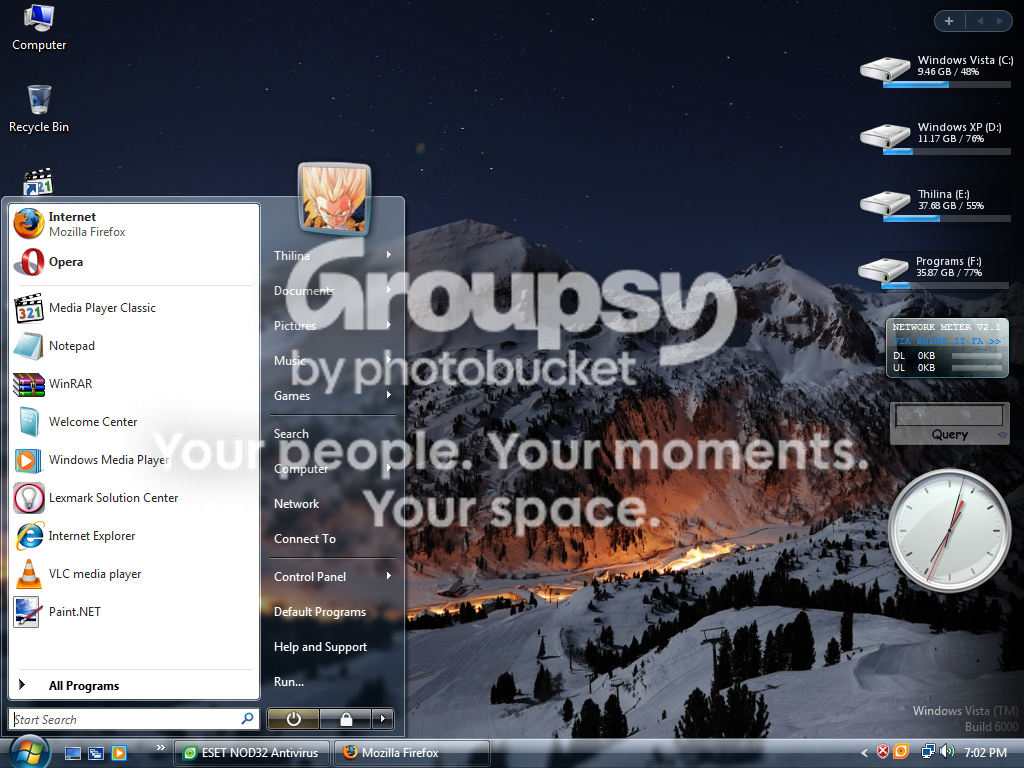Open Mozilla Firefox from the Start menu
Screen dimensions: 1024x768
point(134,224)
